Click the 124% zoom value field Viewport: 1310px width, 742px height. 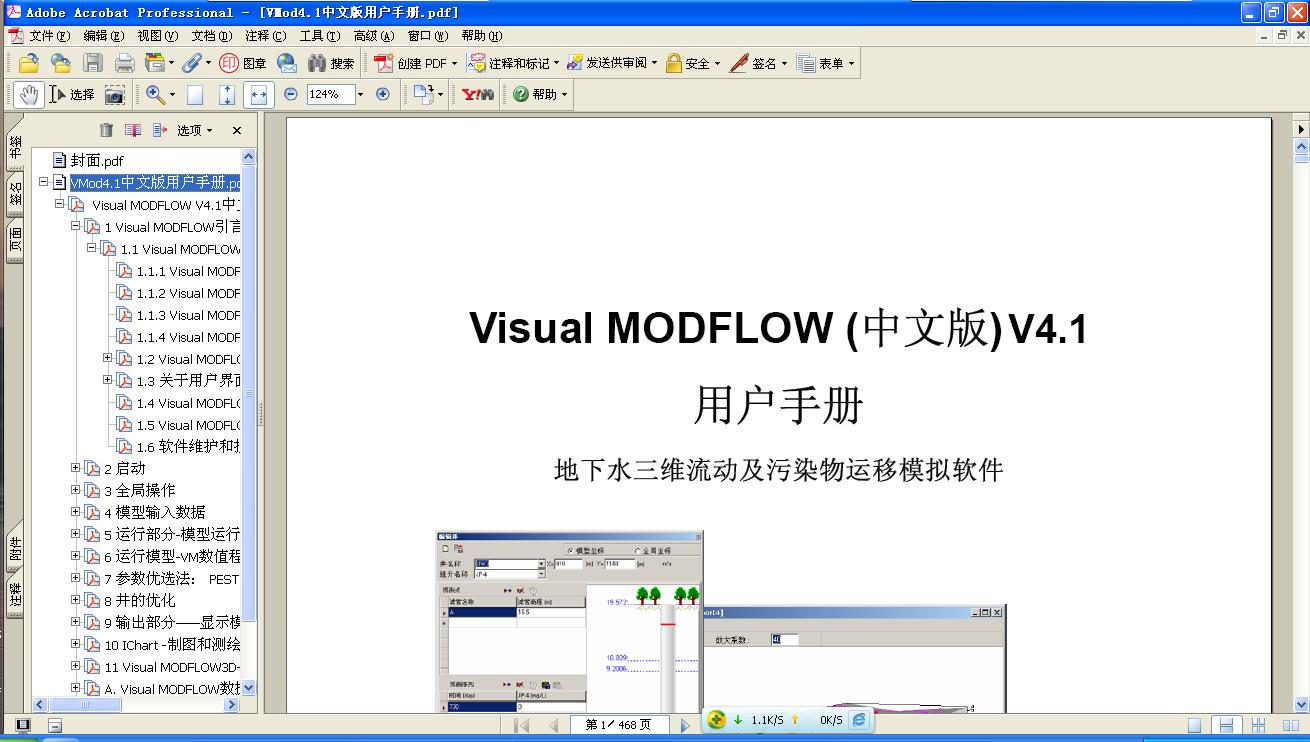329,94
